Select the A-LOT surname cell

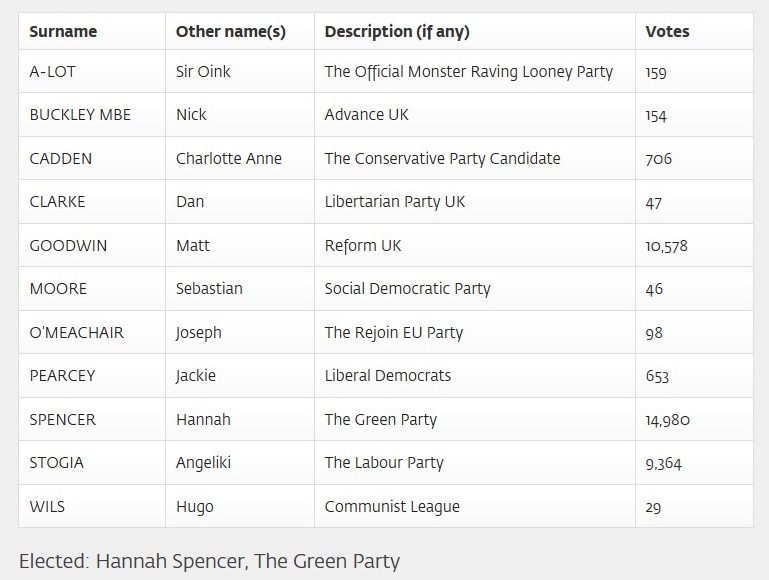(x=52, y=72)
